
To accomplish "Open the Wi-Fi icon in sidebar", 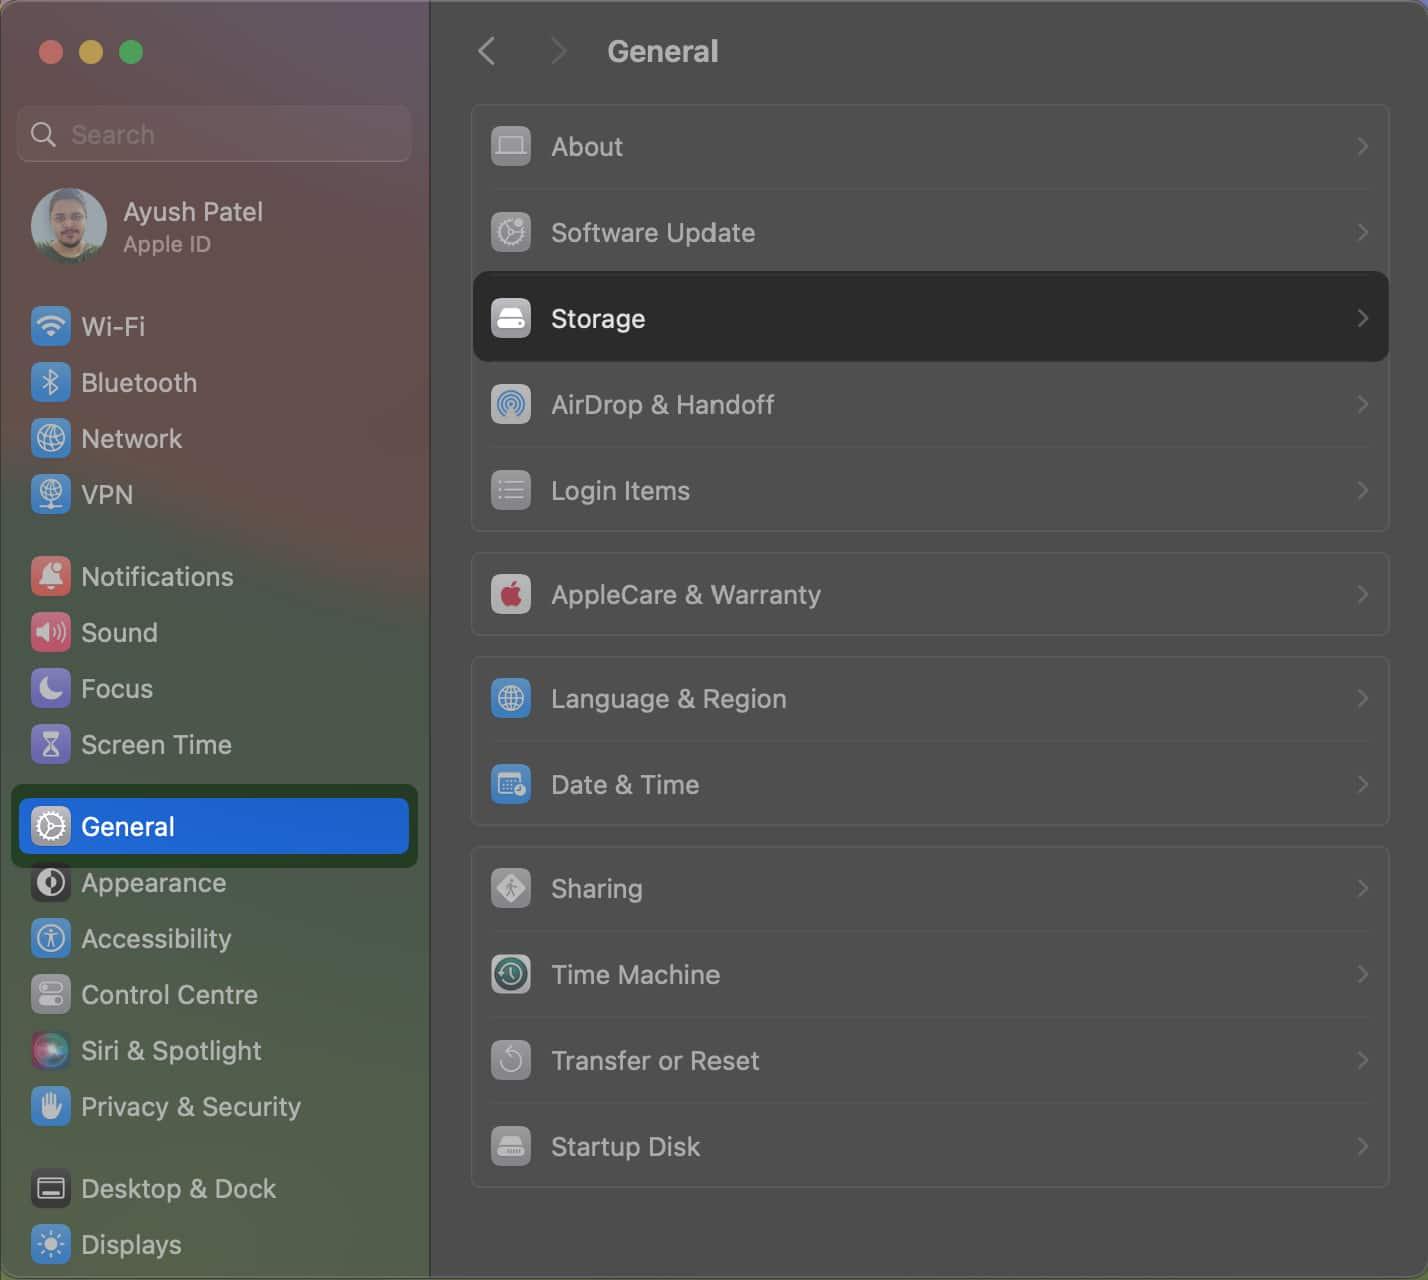I will point(50,326).
